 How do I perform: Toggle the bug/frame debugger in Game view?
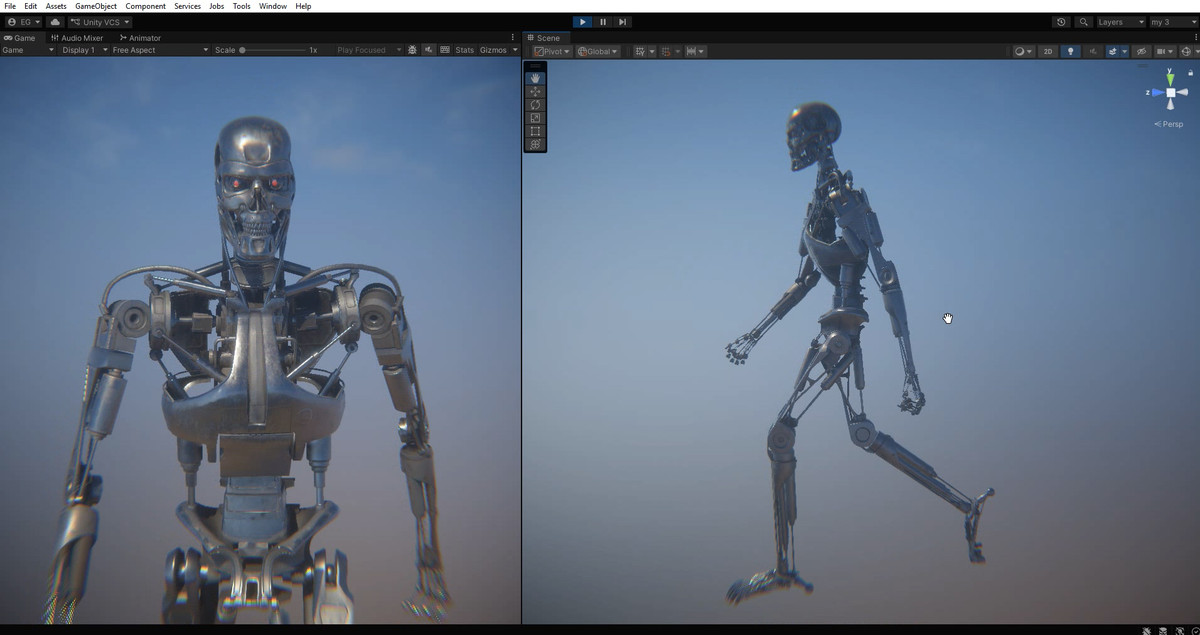[412, 50]
